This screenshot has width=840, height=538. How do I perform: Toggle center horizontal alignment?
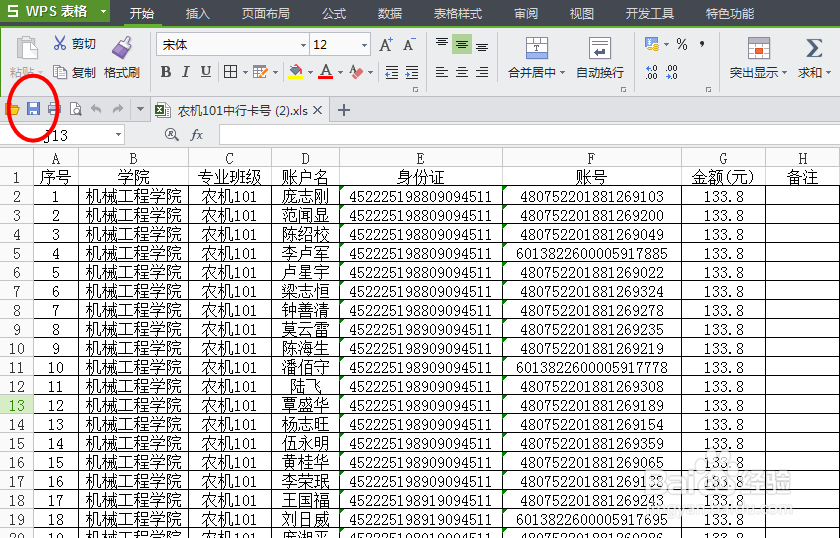tap(462, 72)
